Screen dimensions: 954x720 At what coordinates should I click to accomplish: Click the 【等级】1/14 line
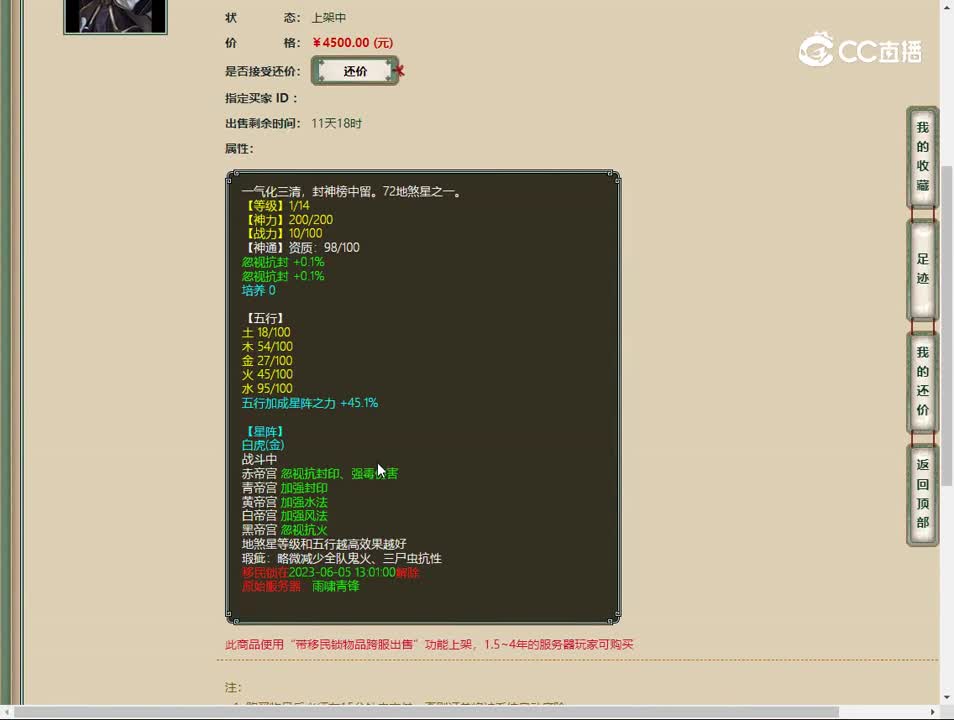(276, 206)
